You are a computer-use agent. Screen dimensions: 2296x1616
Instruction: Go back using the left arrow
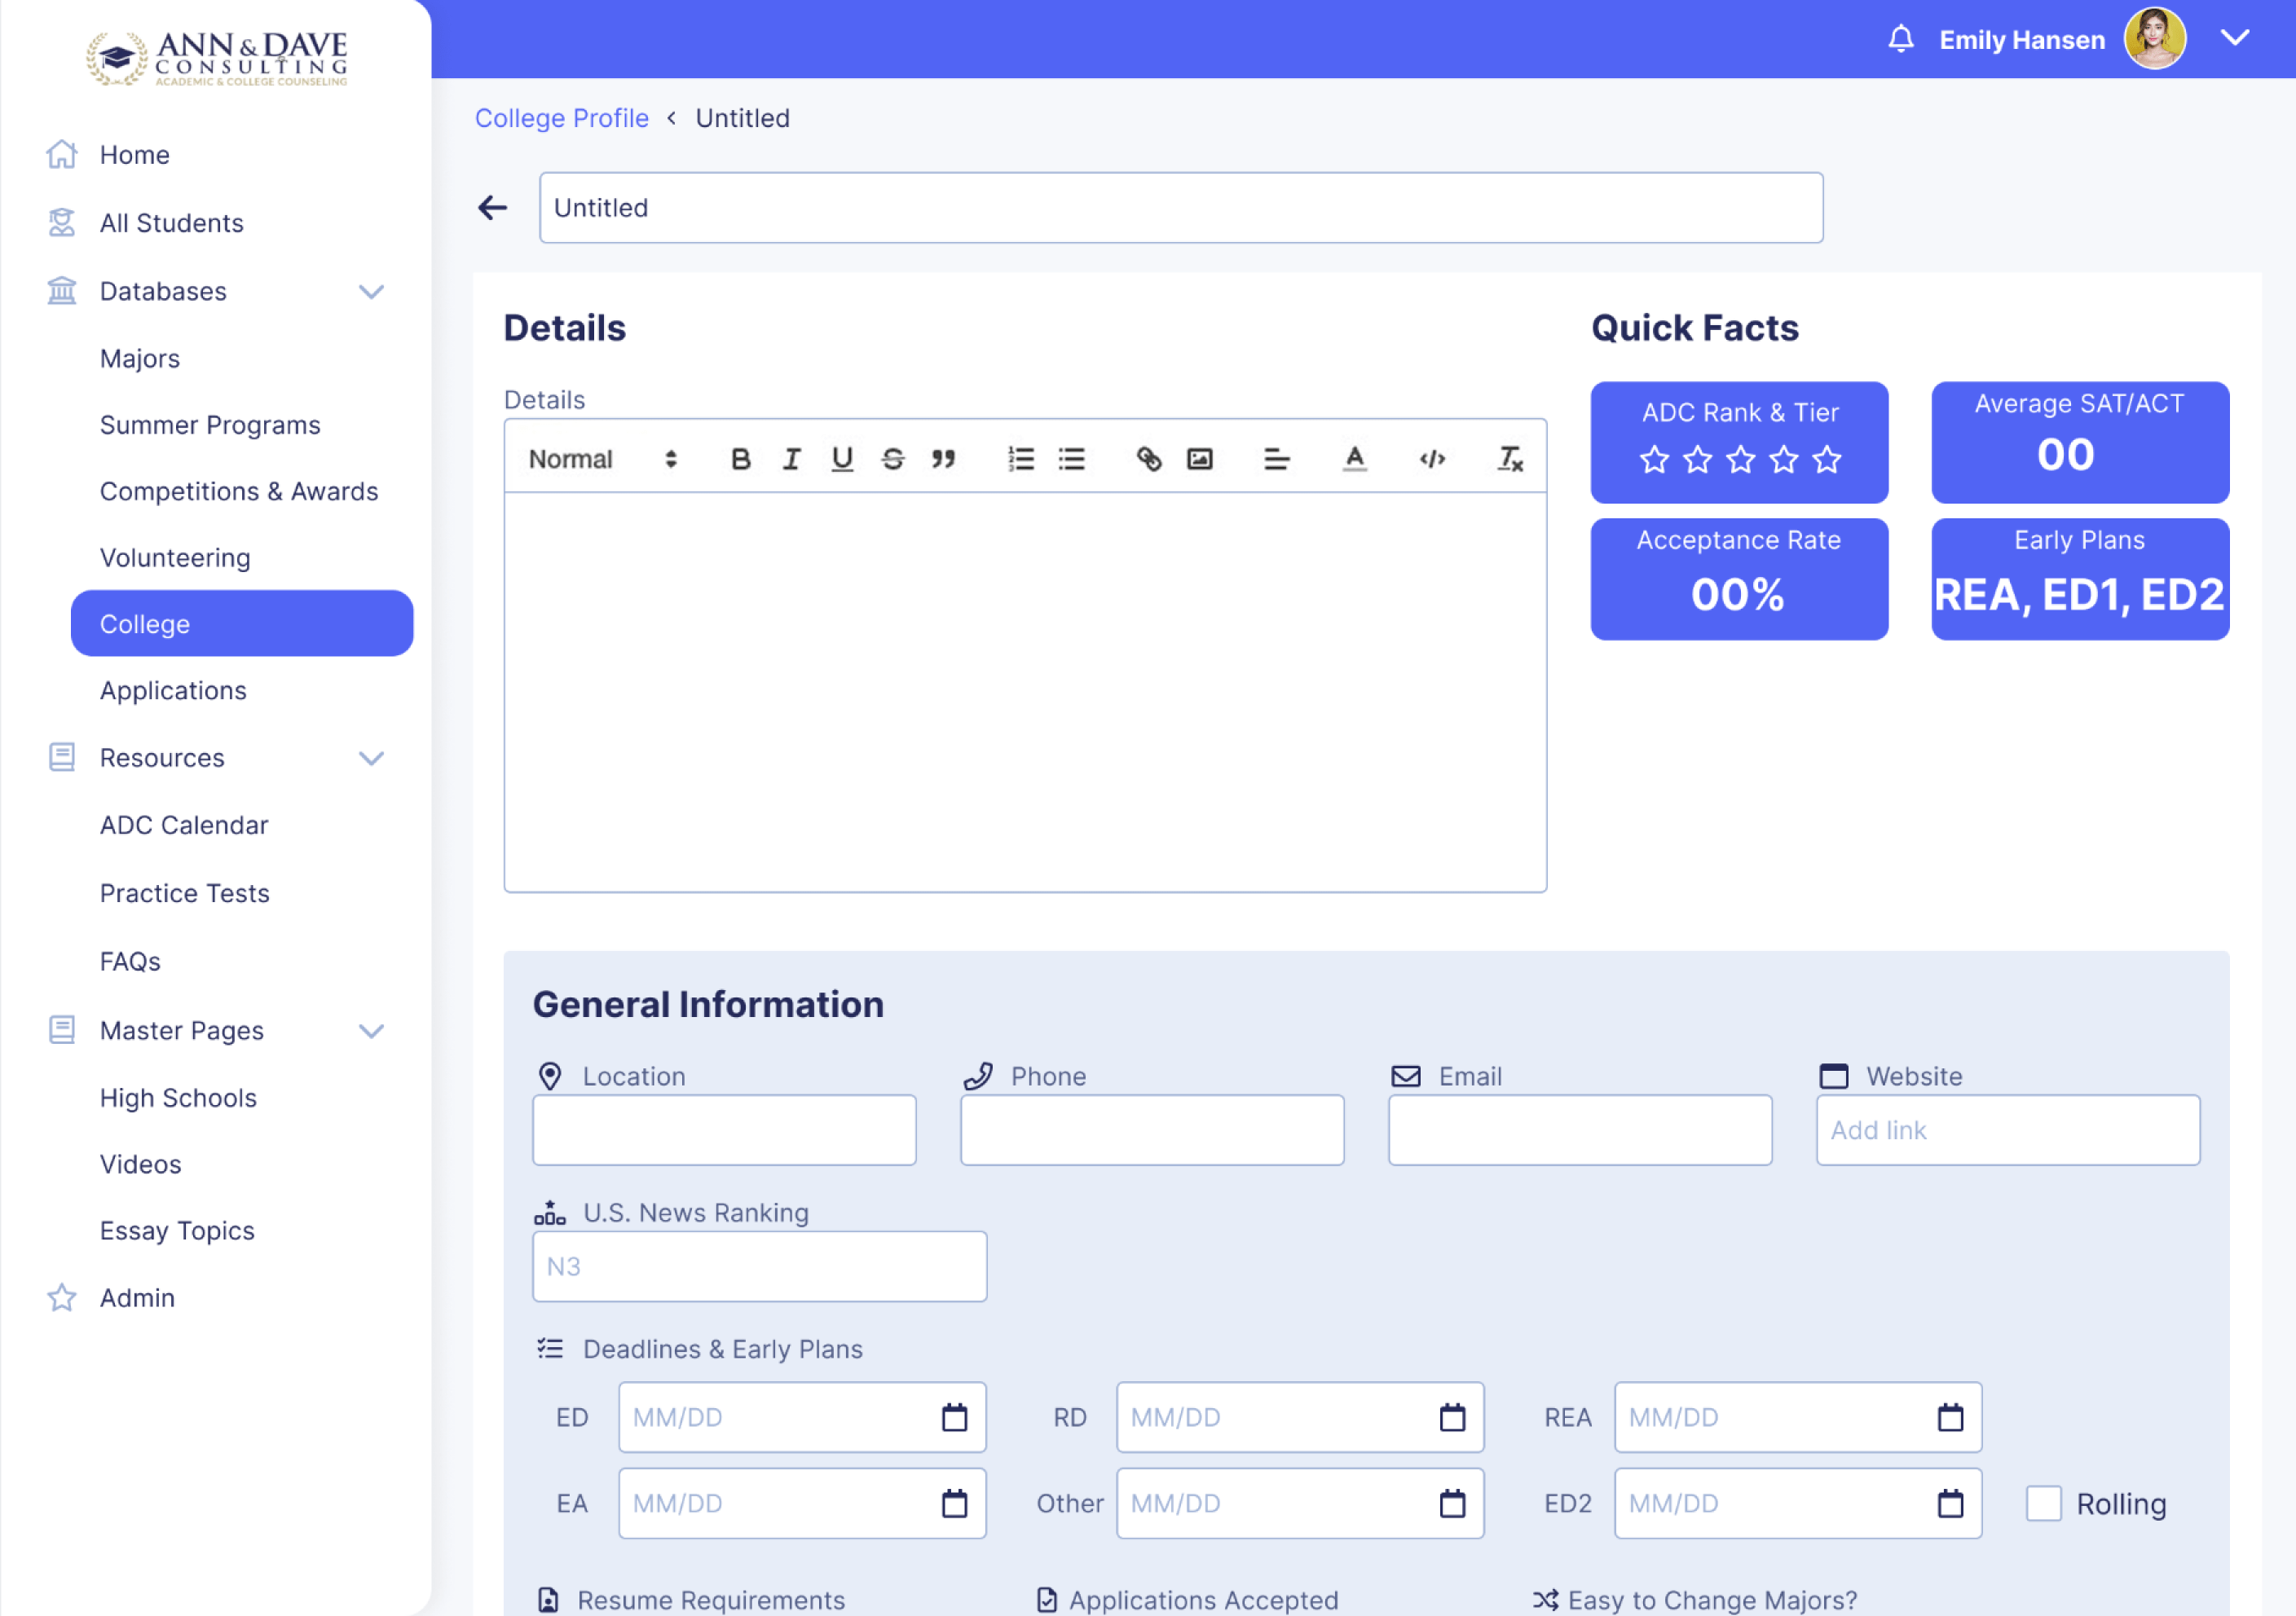point(492,208)
